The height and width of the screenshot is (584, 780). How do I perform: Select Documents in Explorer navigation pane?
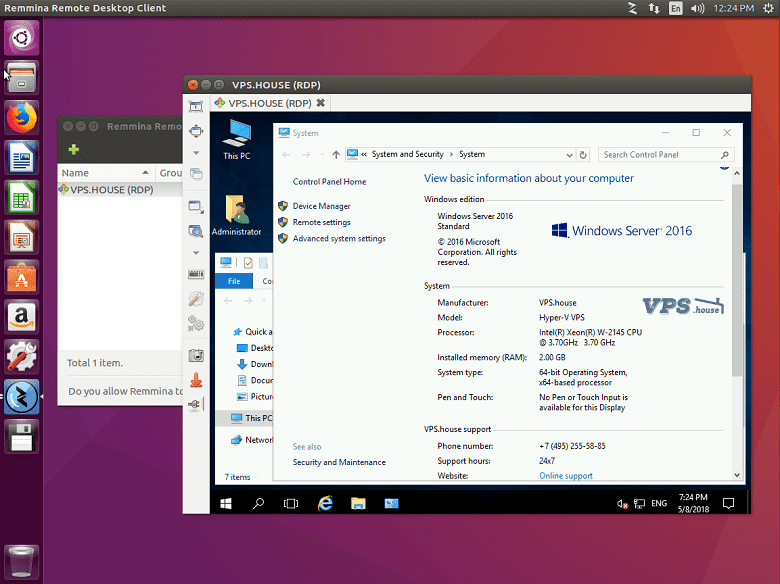tap(255, 381)
